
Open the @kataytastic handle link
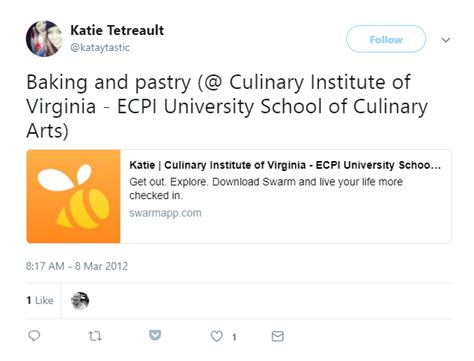[x=100, y=48]
